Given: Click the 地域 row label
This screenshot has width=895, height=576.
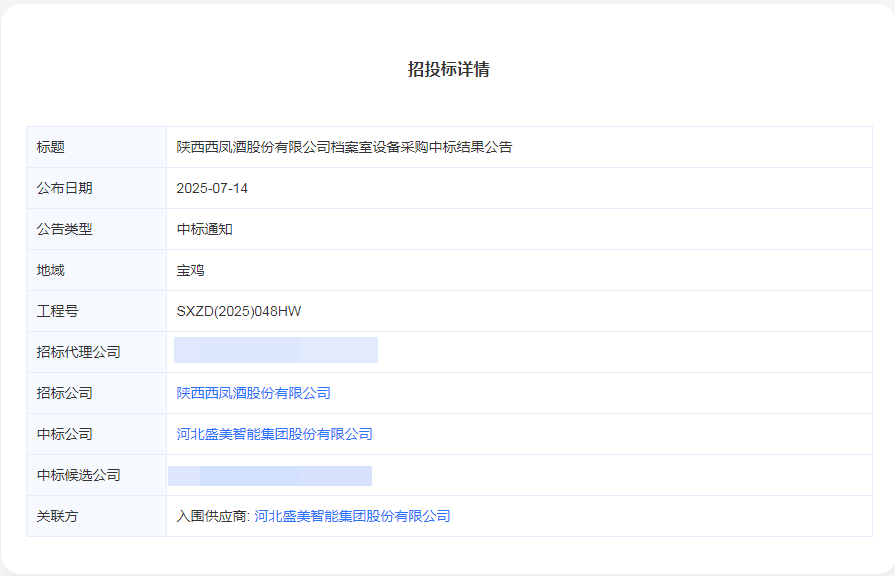Looking at the screenshot, I should tap(51, 270).
